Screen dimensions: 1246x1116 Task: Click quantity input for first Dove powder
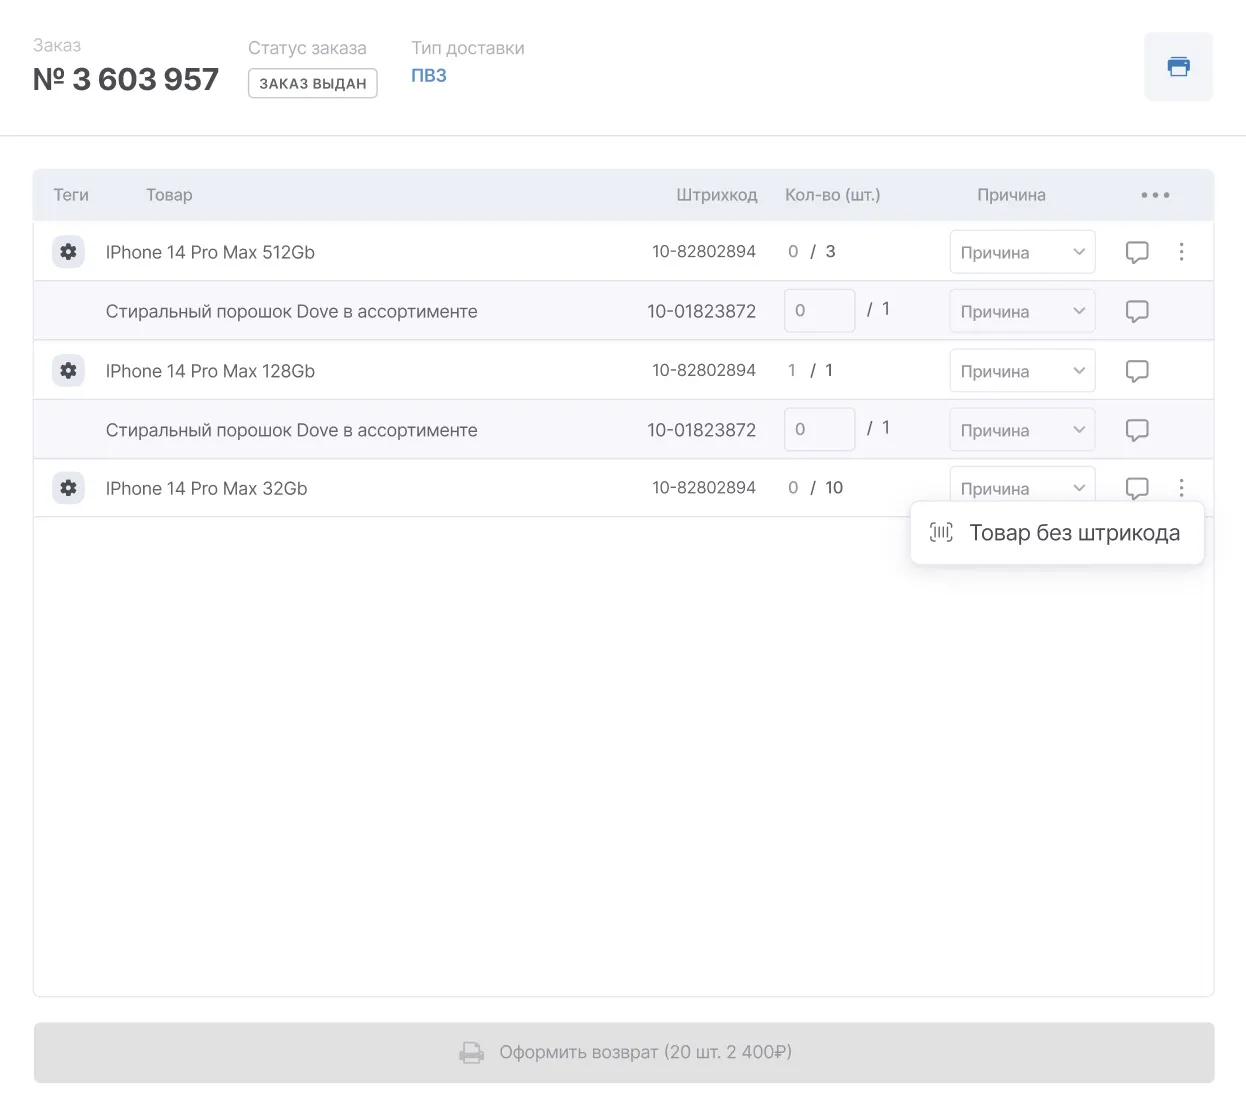click(819, 311)
